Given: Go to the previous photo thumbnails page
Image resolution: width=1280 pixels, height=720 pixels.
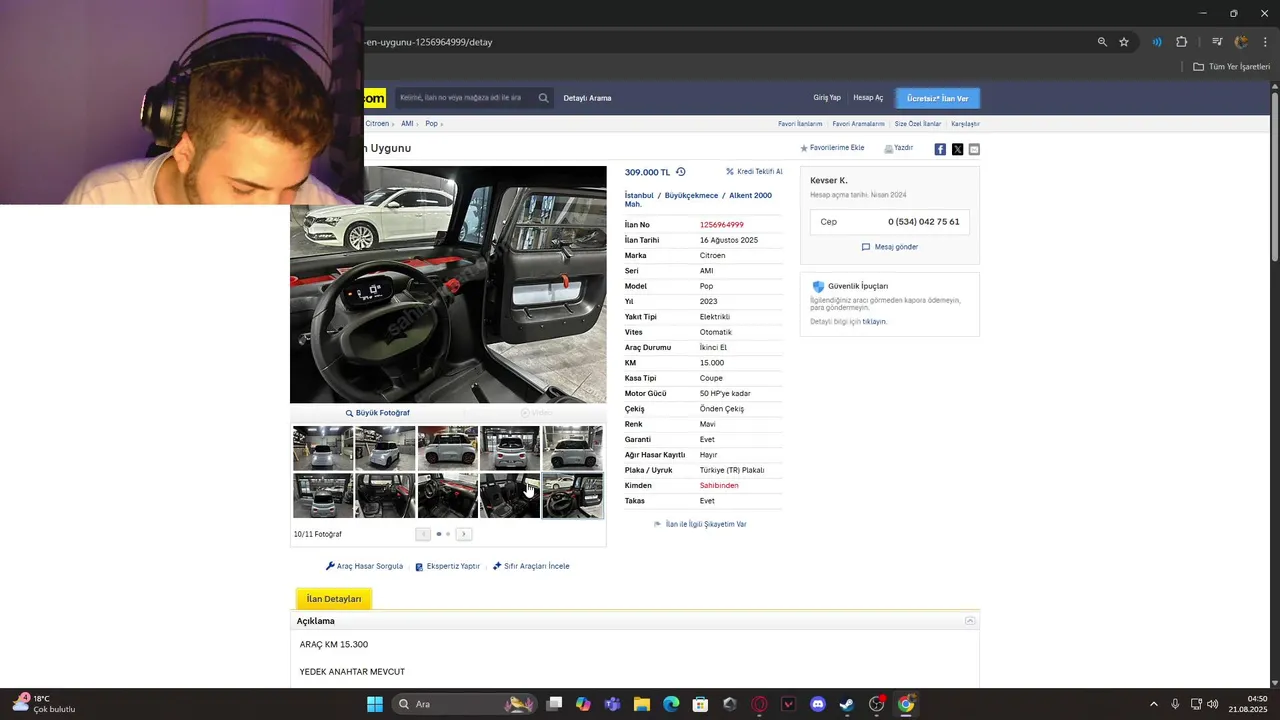Looking at the screenshot, I should (423, 534).
